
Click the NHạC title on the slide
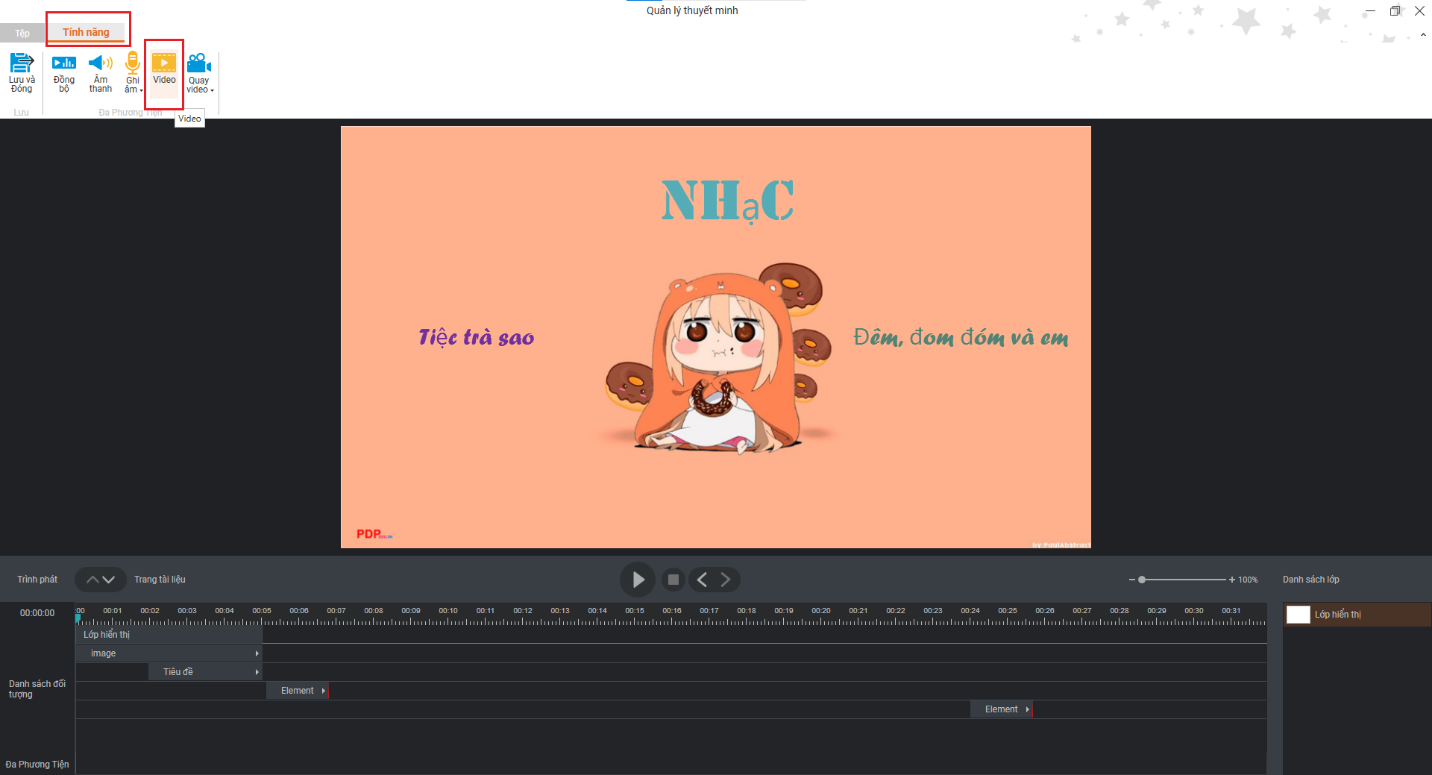pyautogui.click(x=728, y=201)
